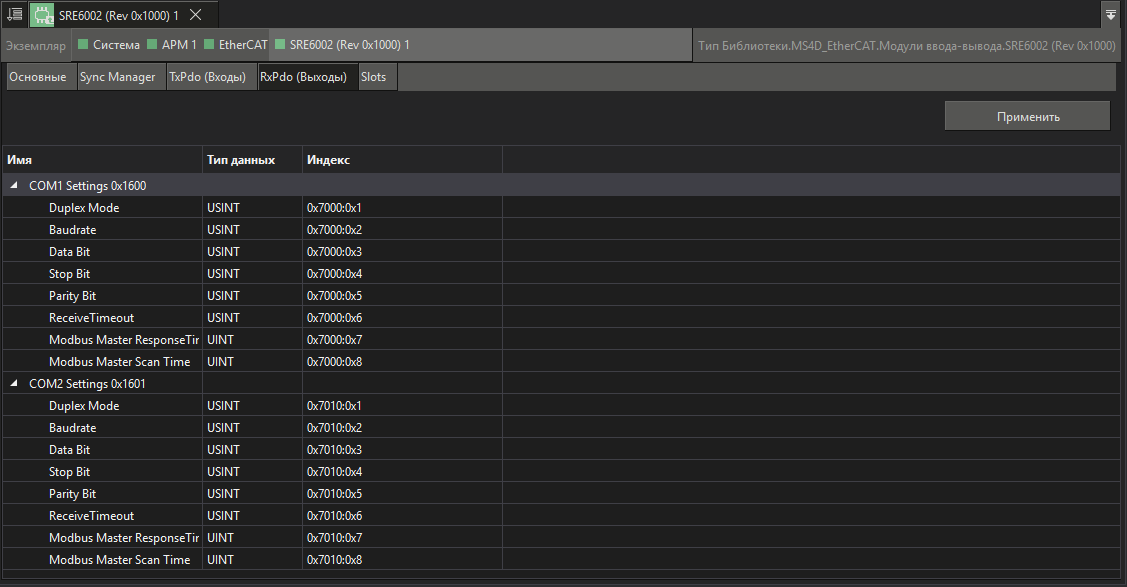The width and height of the screenshot is (1127, 587).
Task: Select Data Bit row with index 0x7000:0x3
Action: (x=562, y=251)
